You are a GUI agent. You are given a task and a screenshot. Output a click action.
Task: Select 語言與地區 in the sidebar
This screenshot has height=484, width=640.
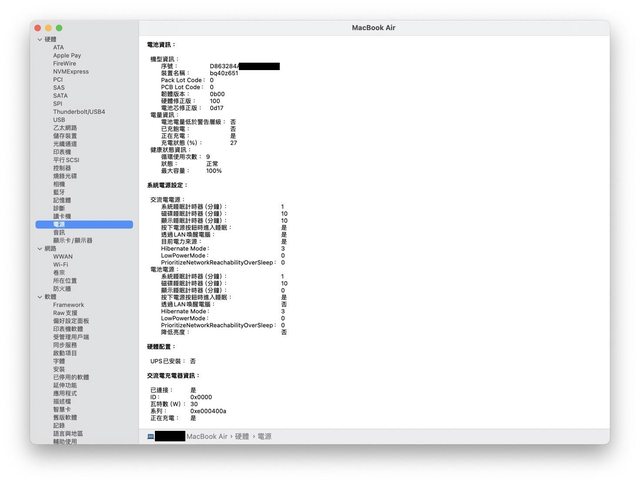pyautogui.click(x=68, y=433)
